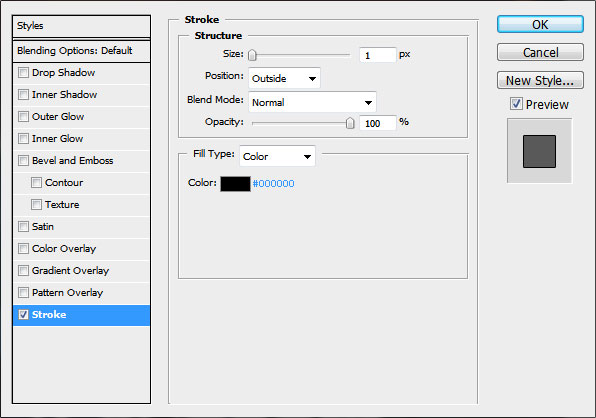Image resolution: width=596 pixels, height=418 pixels.
Task: Click the #000000 hex color text
Action: [273, 184]
